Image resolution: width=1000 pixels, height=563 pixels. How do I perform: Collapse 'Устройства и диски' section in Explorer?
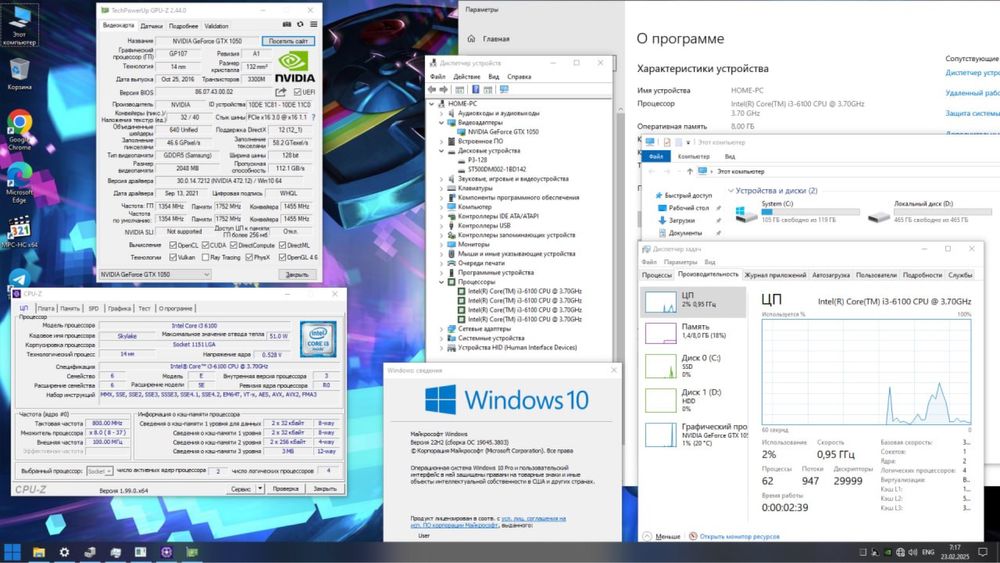(x=731, y=191)
